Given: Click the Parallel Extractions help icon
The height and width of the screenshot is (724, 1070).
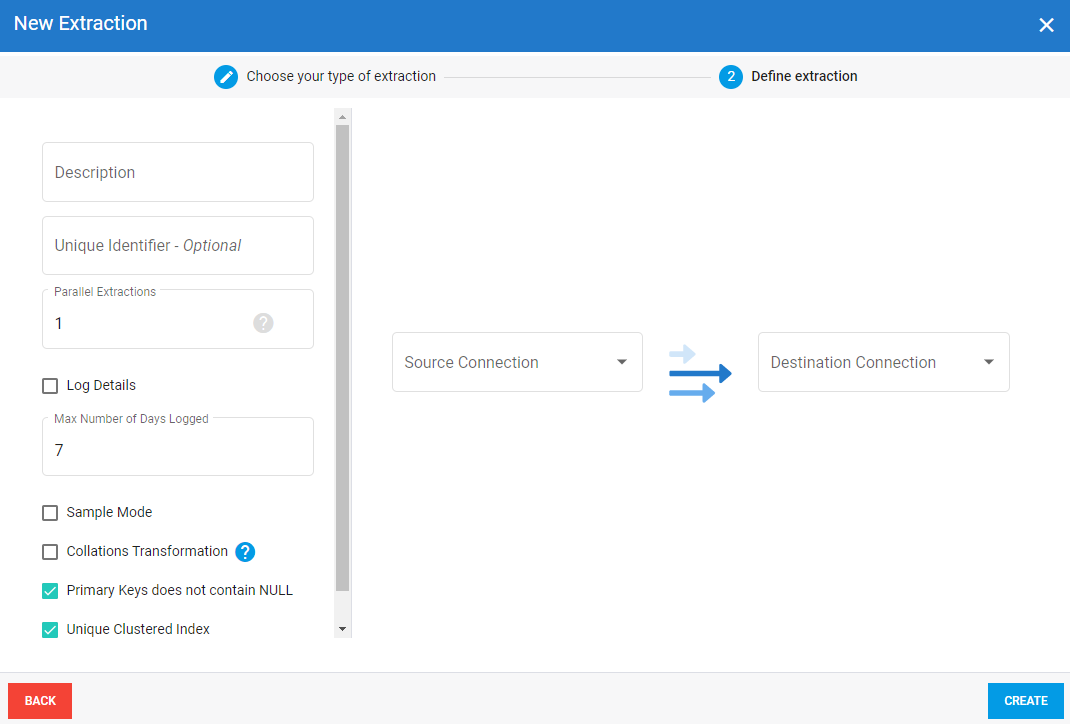Looking at the screenshot, I should (263, 323).
